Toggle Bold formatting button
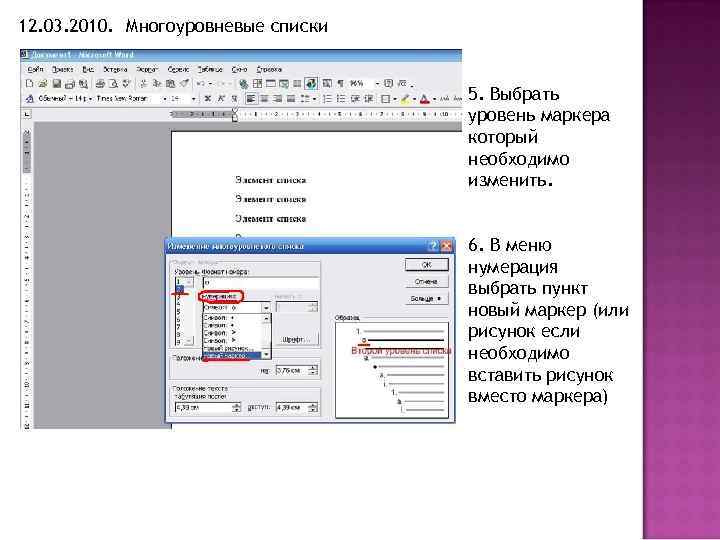 [208, 99]
